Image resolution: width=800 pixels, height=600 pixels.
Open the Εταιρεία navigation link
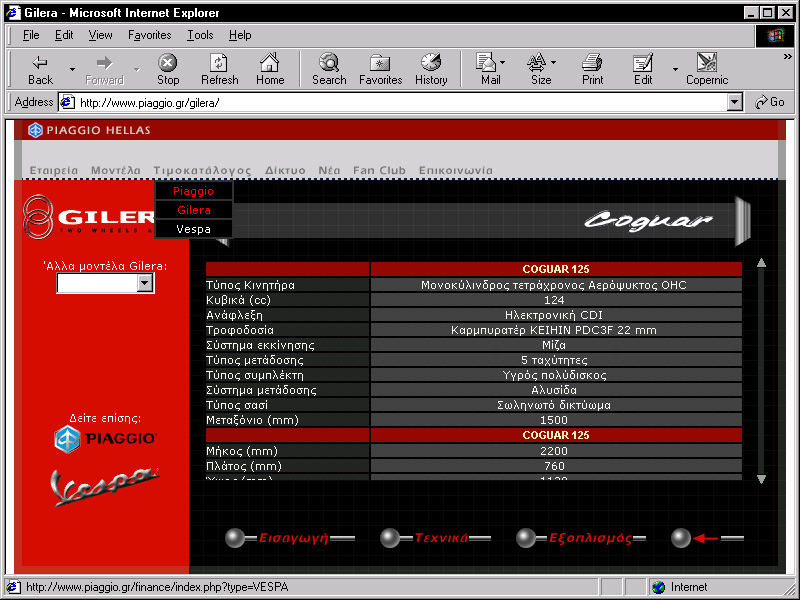tap(54, 170)
